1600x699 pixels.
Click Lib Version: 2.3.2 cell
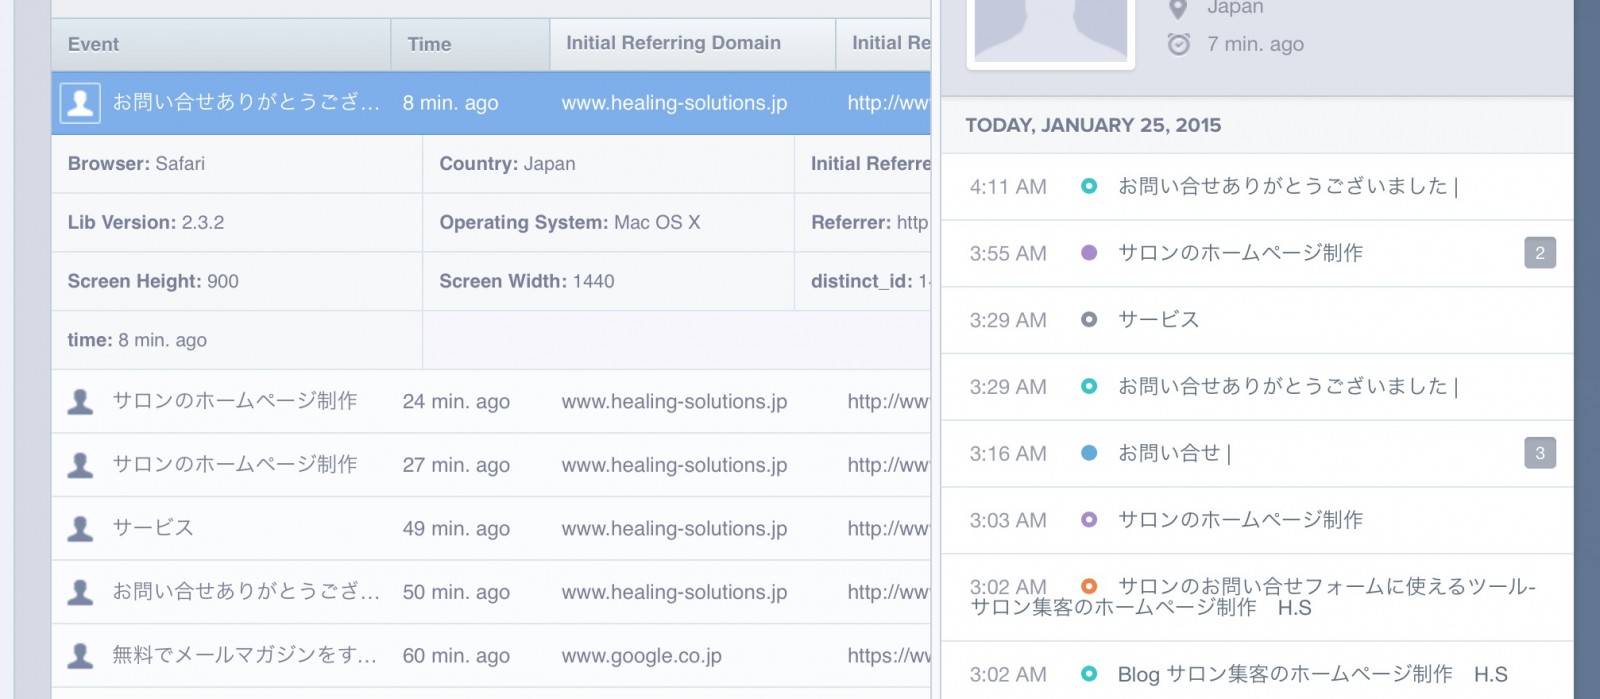237,222
